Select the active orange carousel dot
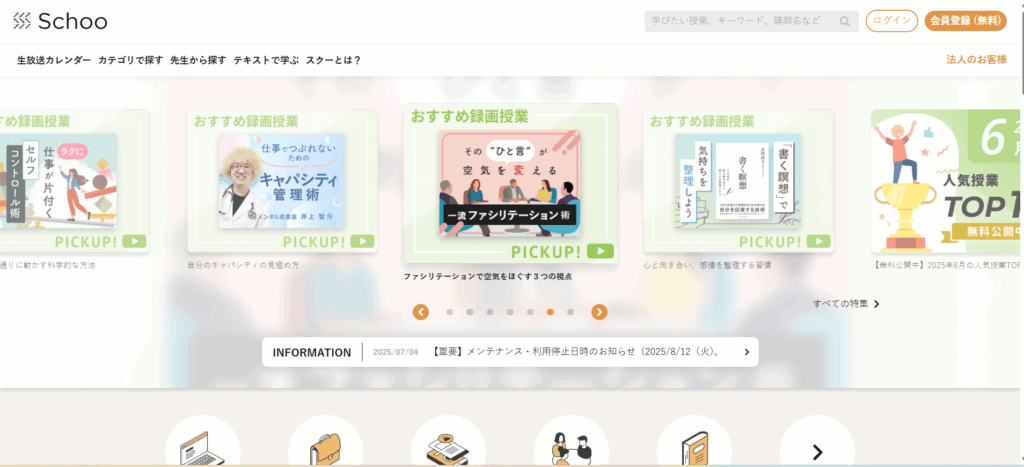1024x467 pixels. [x=550, y=312]
